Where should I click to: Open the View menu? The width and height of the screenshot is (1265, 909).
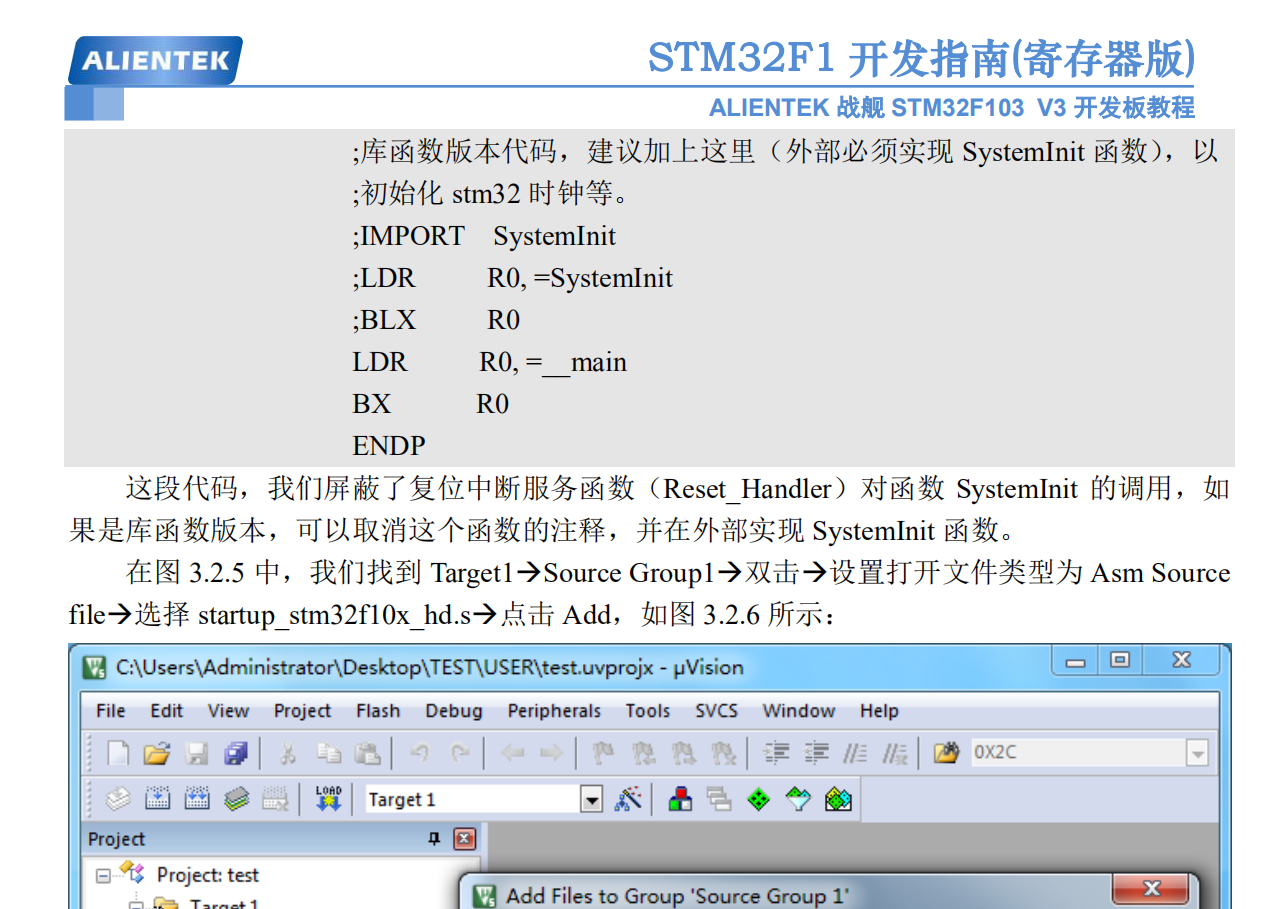[x=228, y=711]
